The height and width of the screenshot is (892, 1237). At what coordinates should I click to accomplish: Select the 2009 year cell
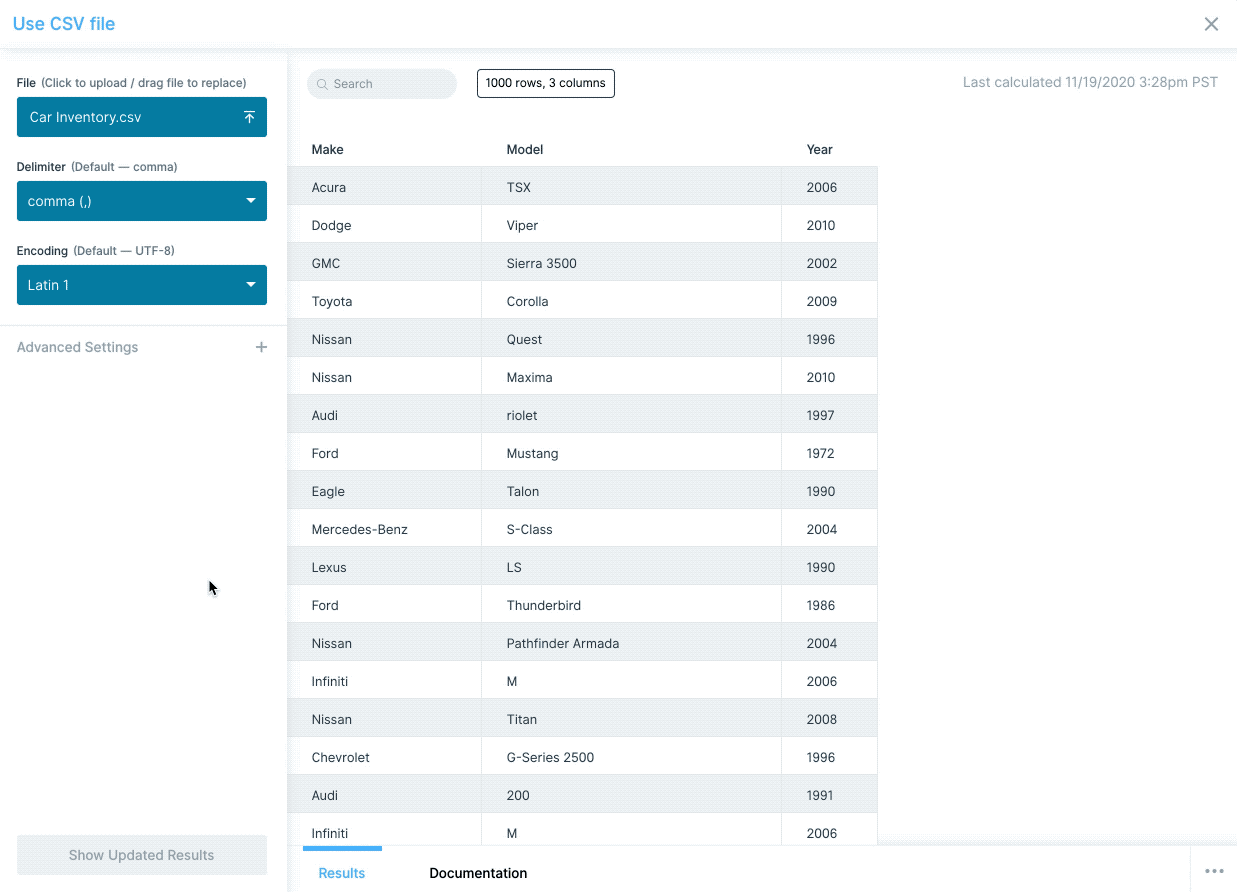pos(830,301)
